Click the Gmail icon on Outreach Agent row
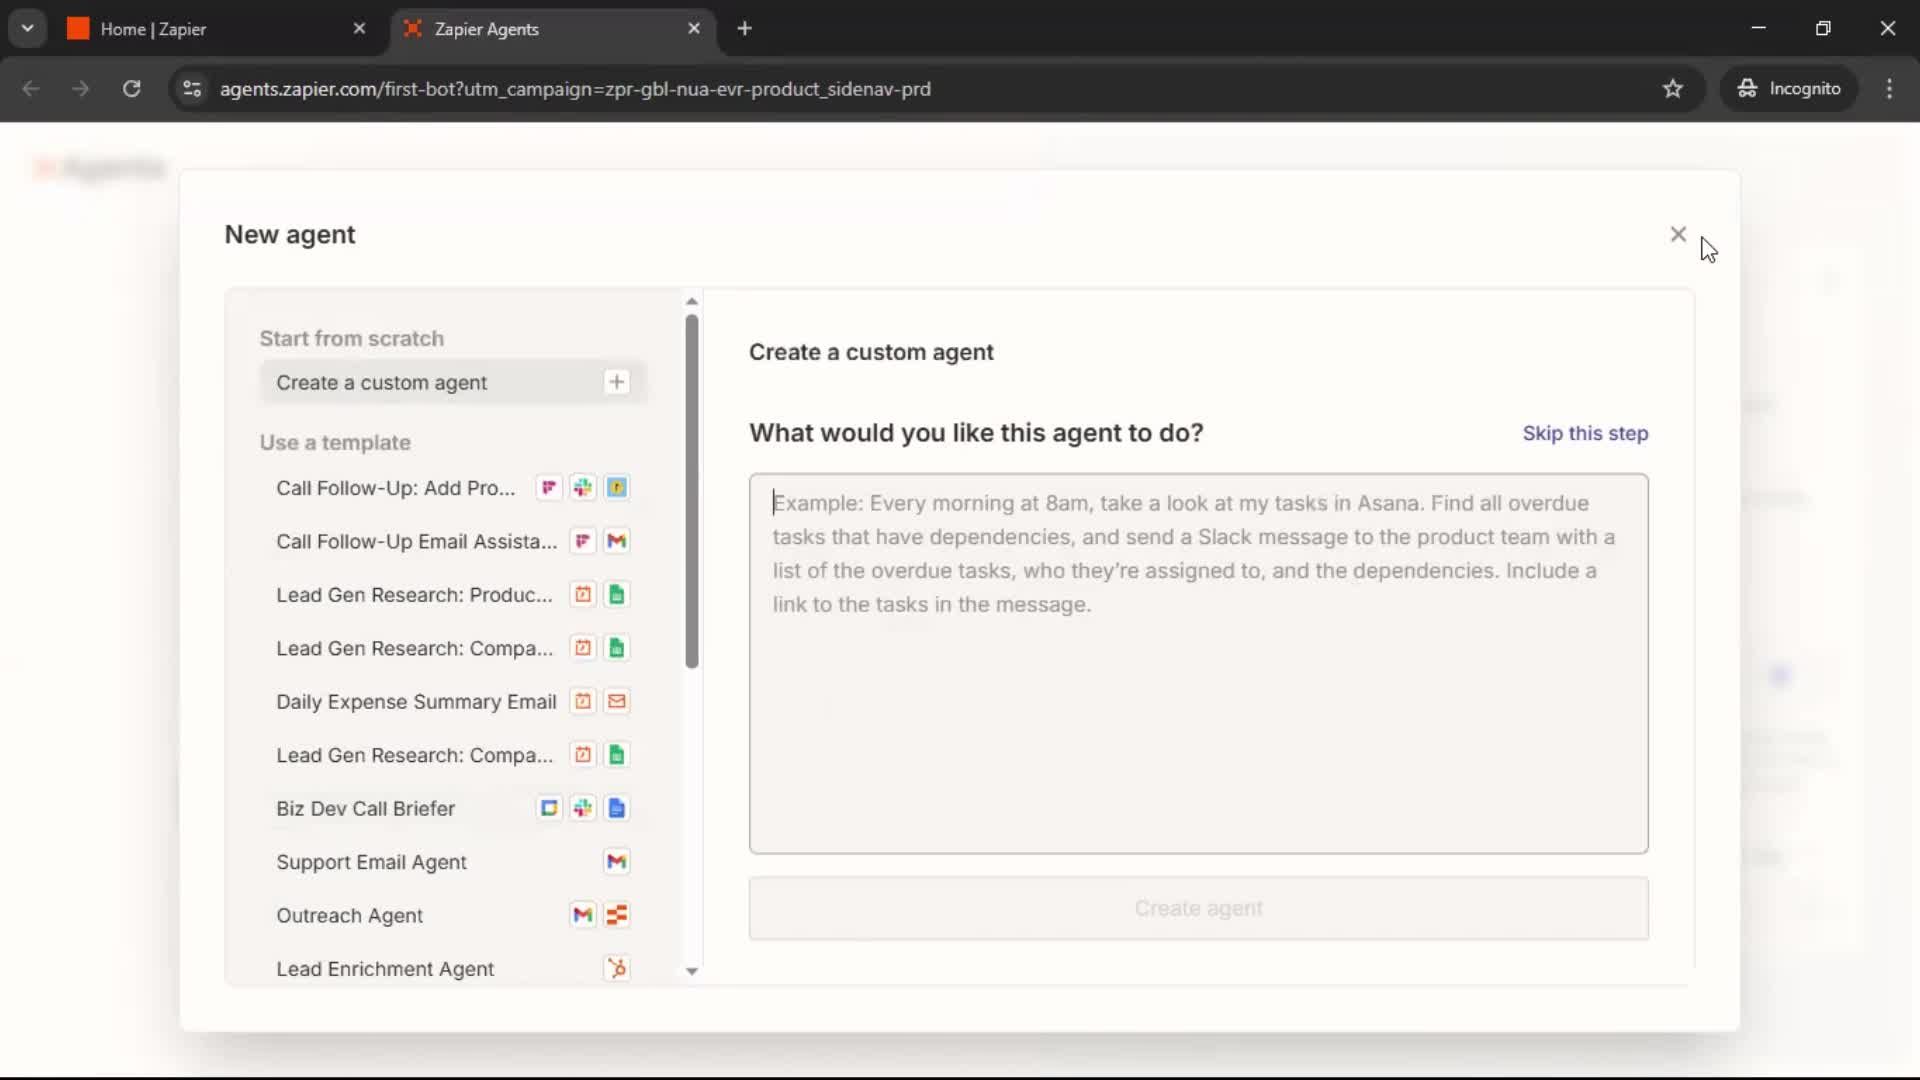 pyautogui.click(x=583, y=915)
